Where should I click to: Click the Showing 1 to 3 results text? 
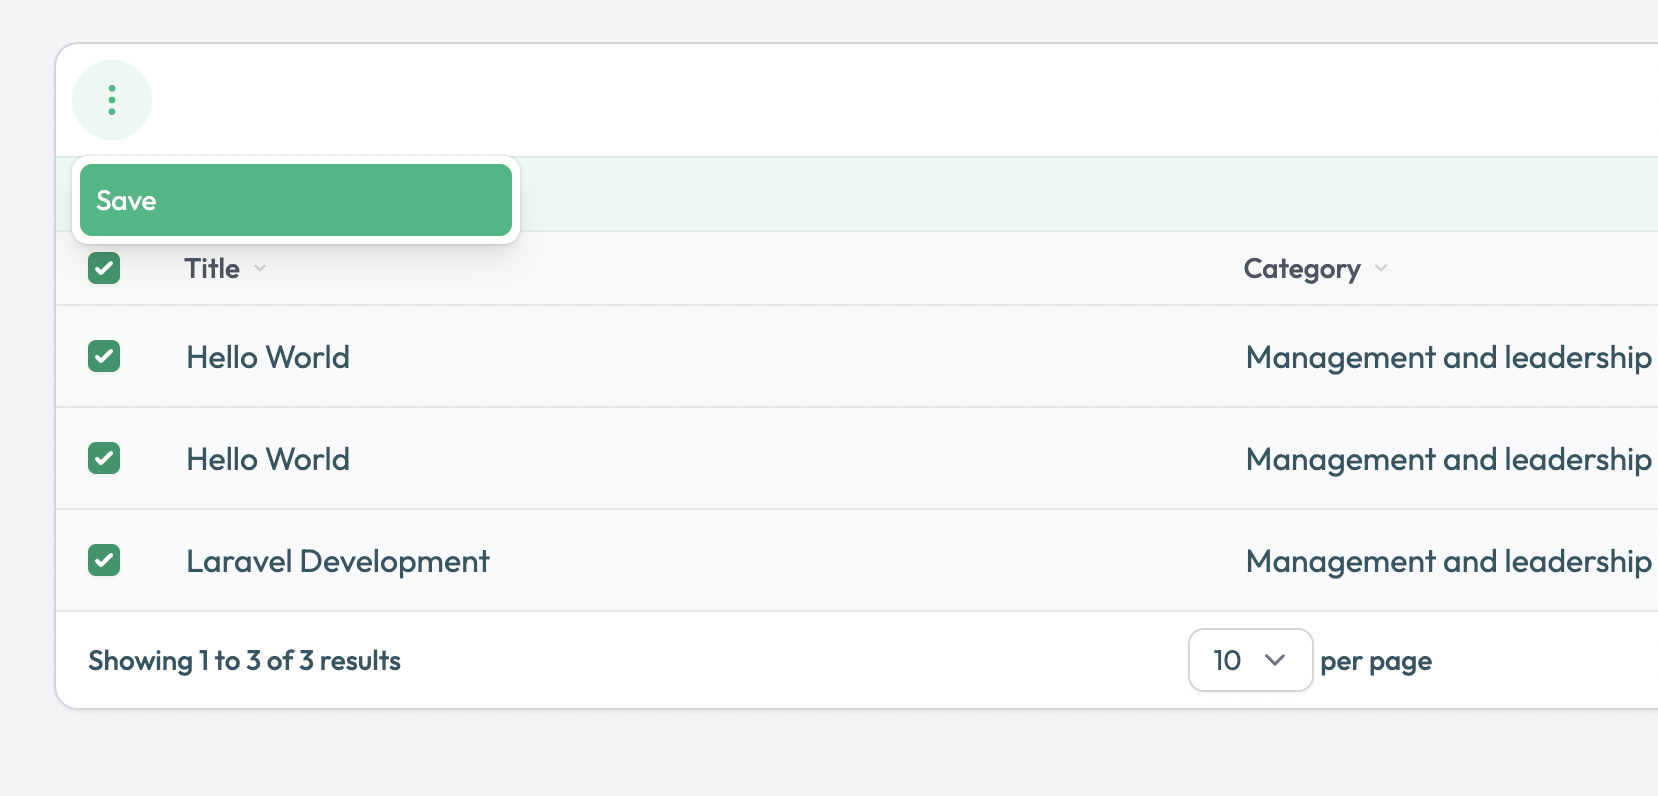(244, 660)
